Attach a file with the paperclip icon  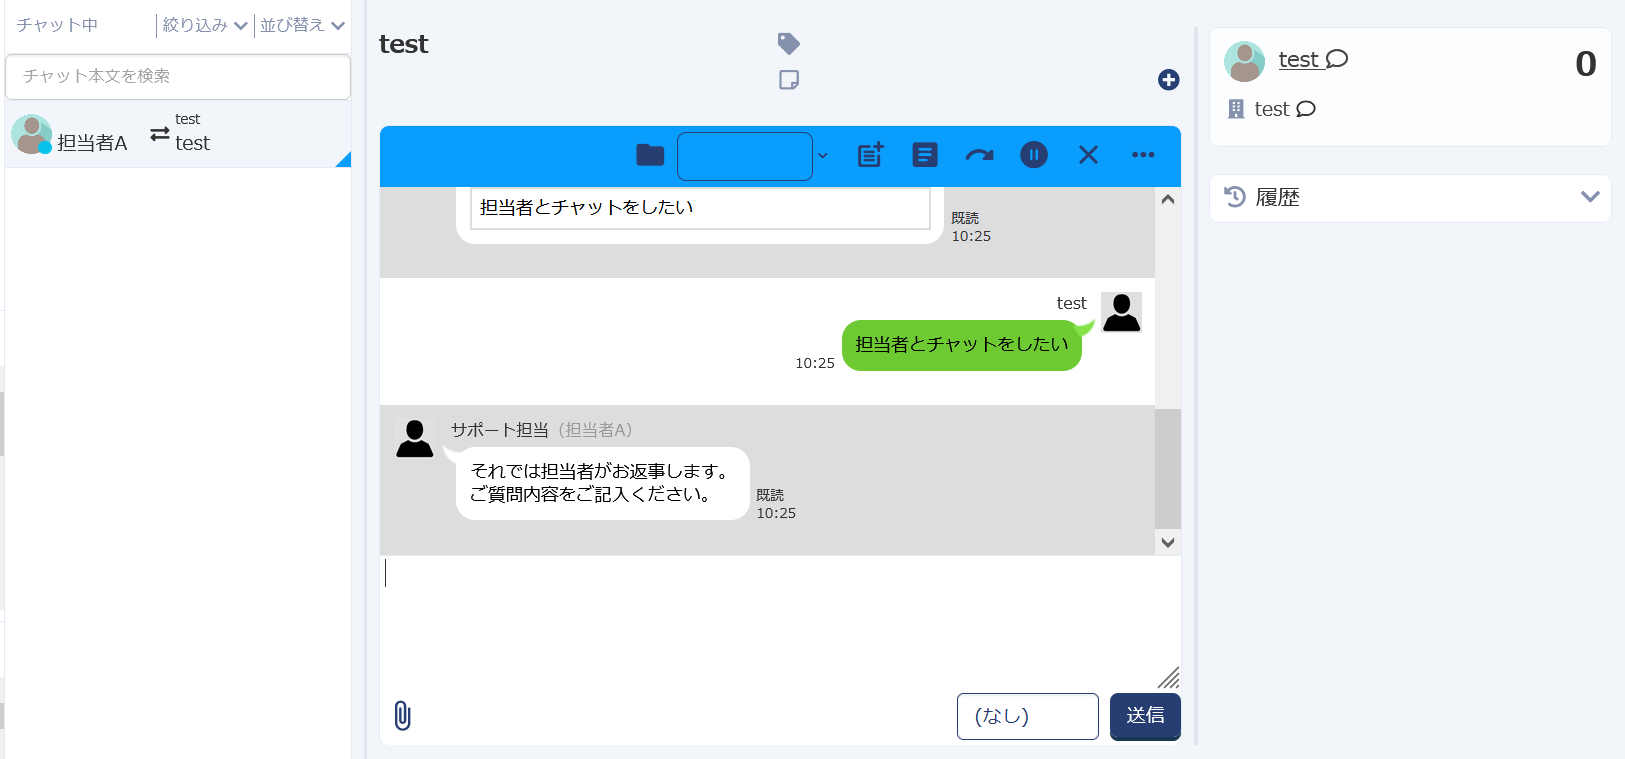tap(402, 715)
